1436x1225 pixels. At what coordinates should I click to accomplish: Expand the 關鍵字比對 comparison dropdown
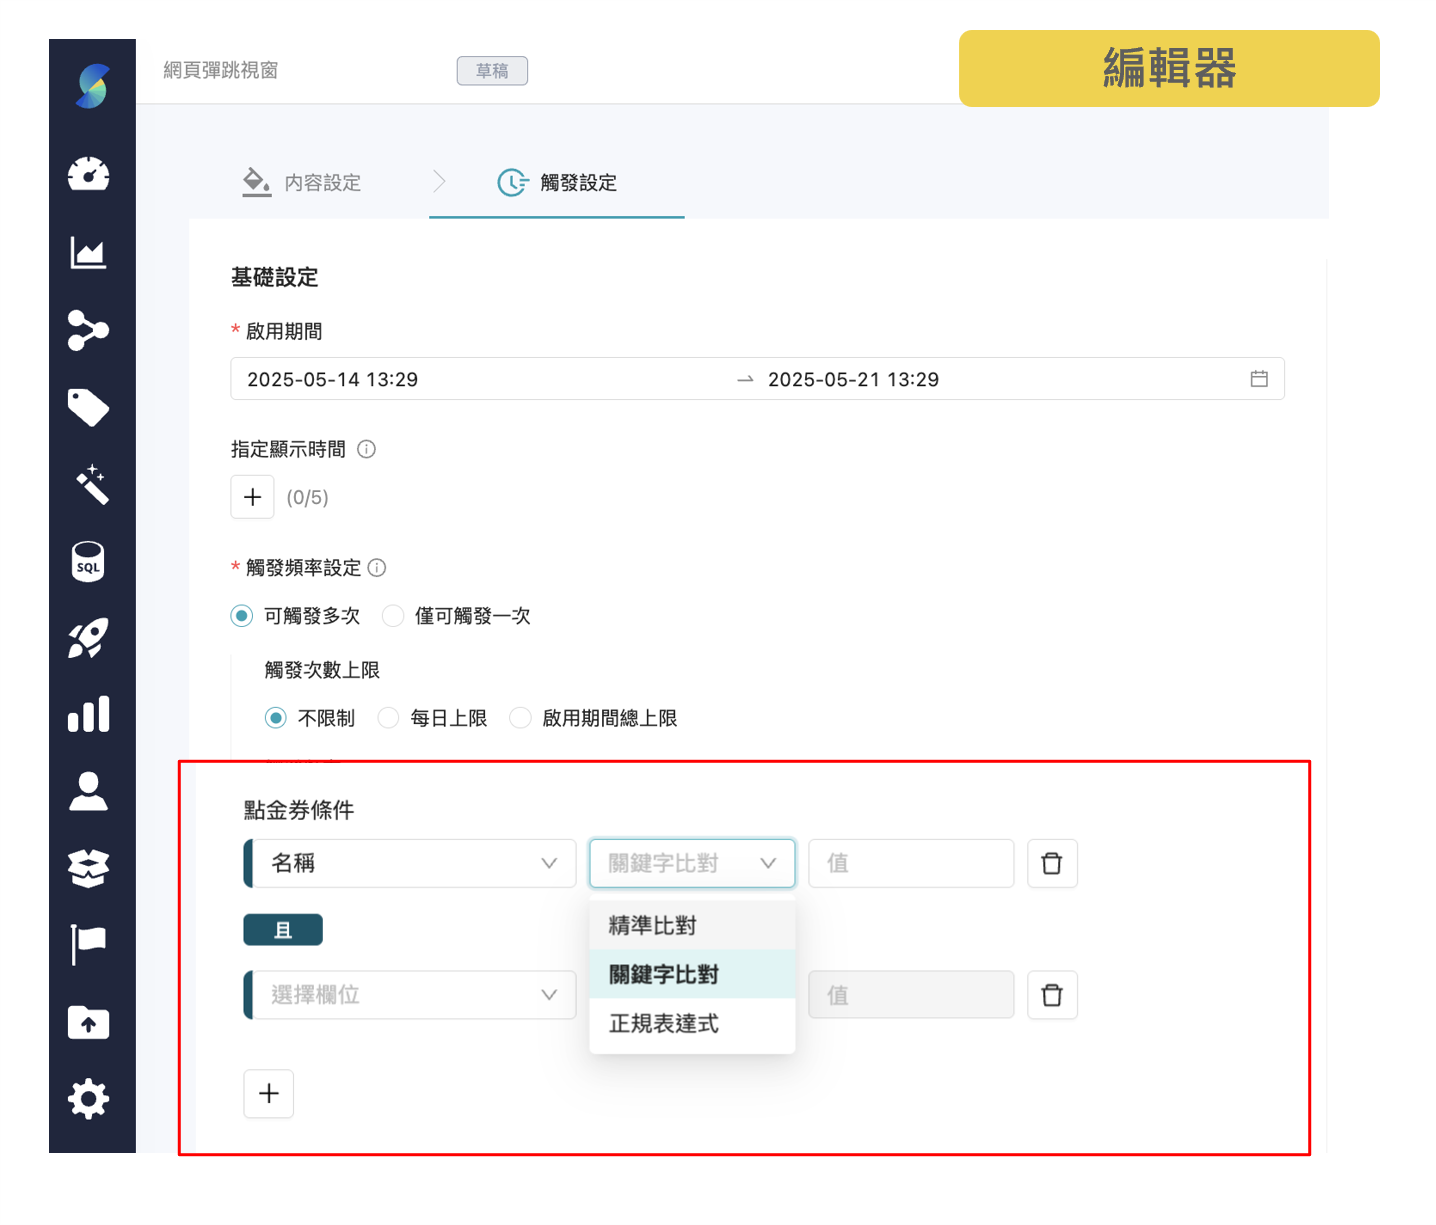pos(691,863)
